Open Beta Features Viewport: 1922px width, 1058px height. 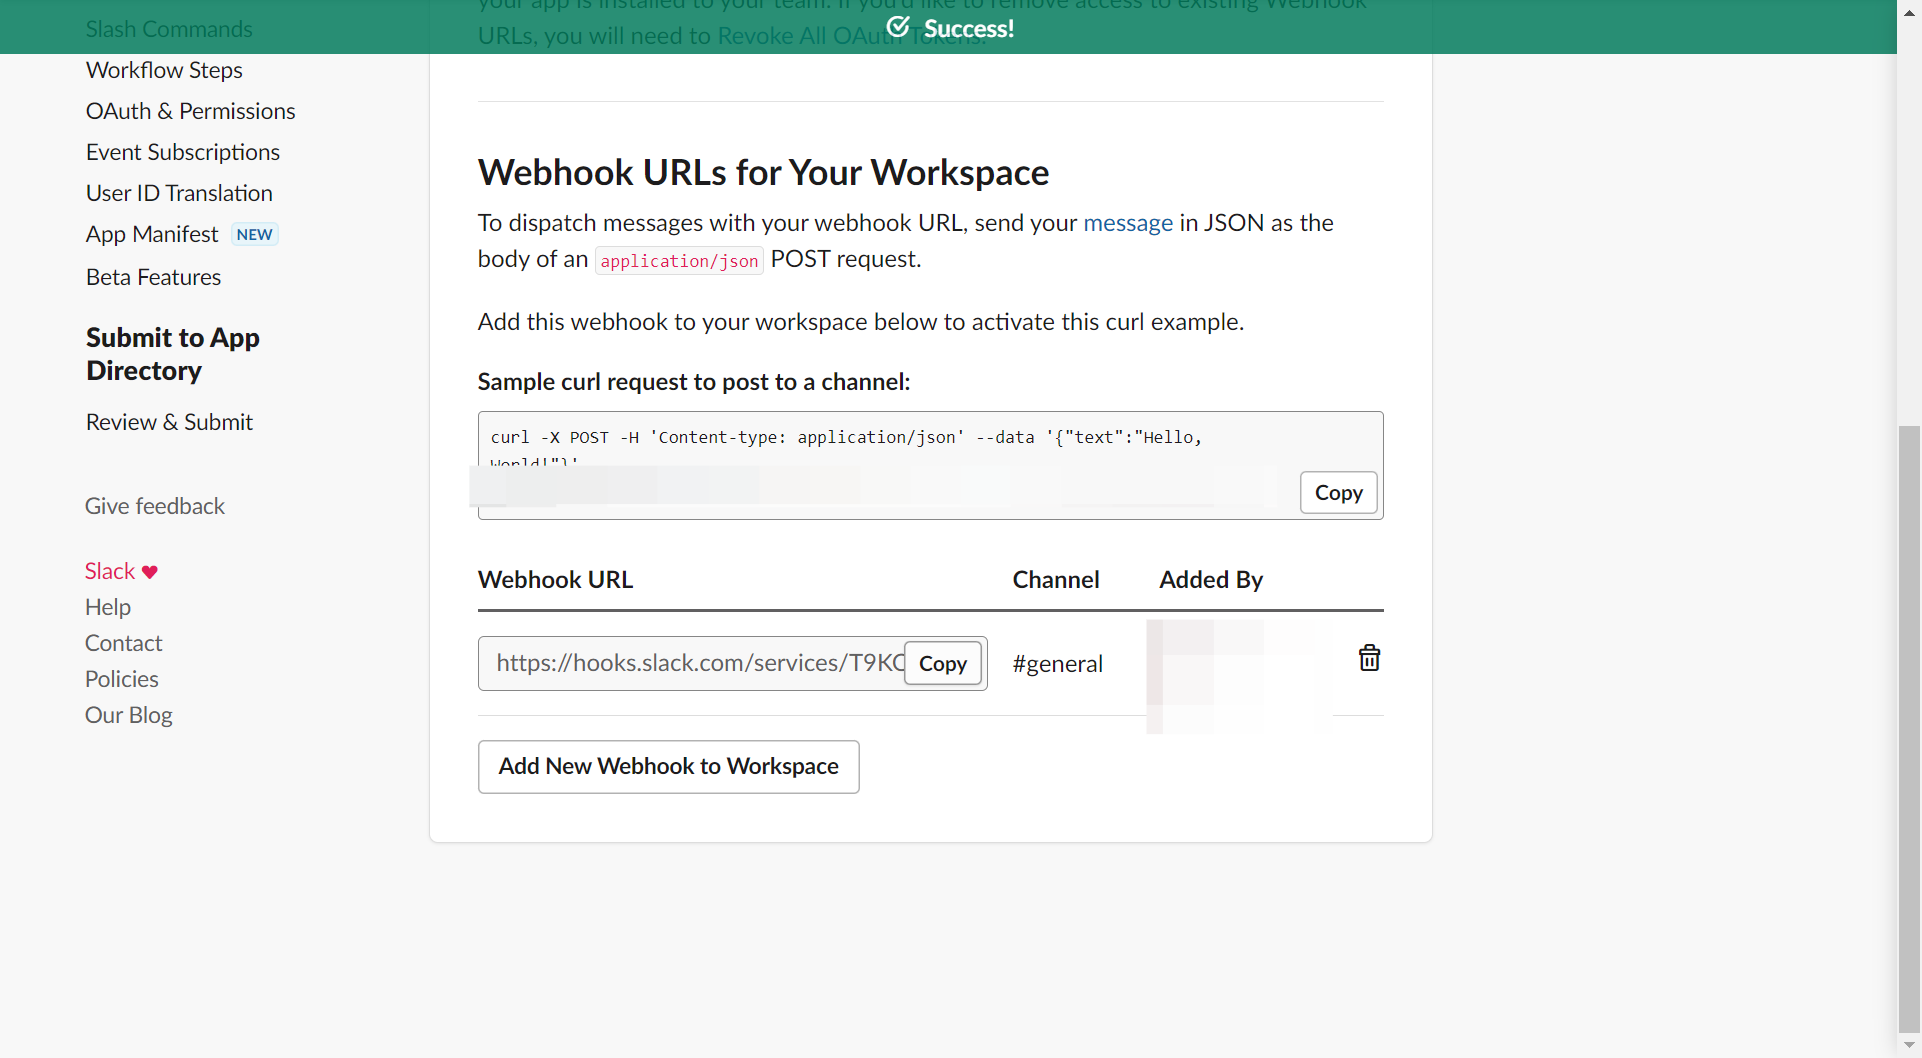[x=153, y=277]
